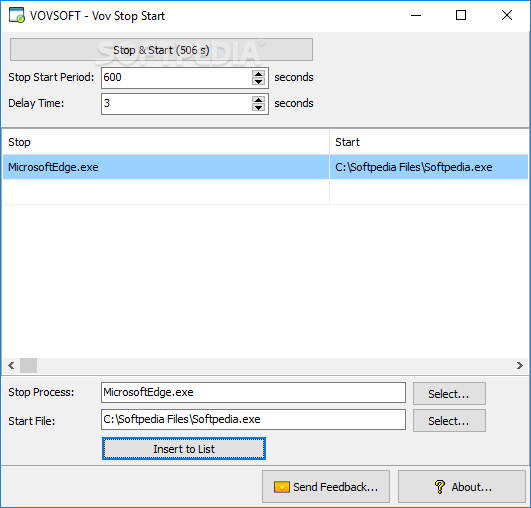Click the question mark icon on About
Viewport: 531px width, 508px height.
tap(440, 487)
